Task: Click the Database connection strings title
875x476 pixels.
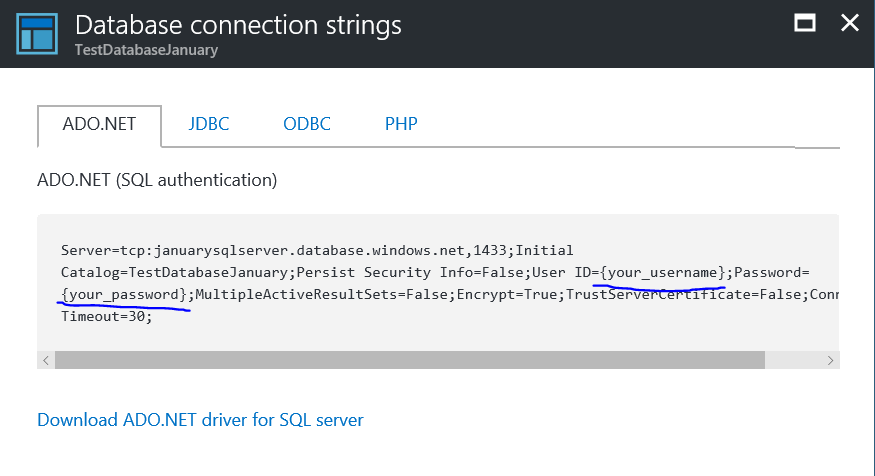Action: click(x=238, y=25)
